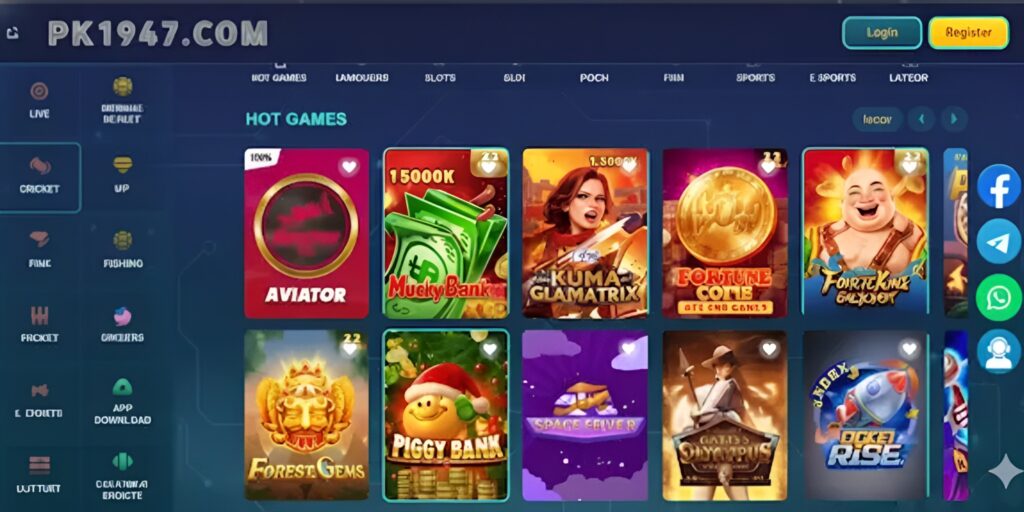This screenshot has height=512, width=1024.
Task: Favorite the Aviator game with heart
Action: (349, 167)
